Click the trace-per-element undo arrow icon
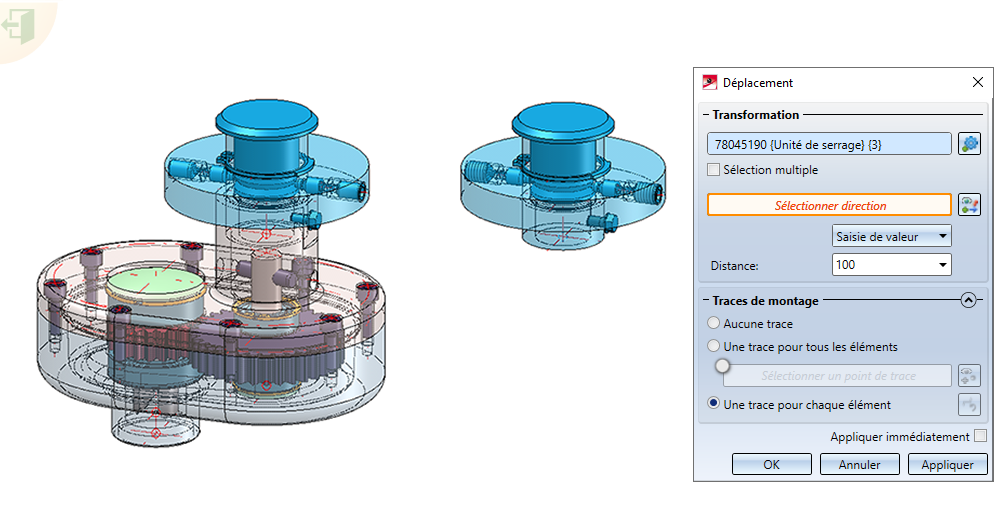This screenshot has height=531, width=1003. tap(969, 405)
